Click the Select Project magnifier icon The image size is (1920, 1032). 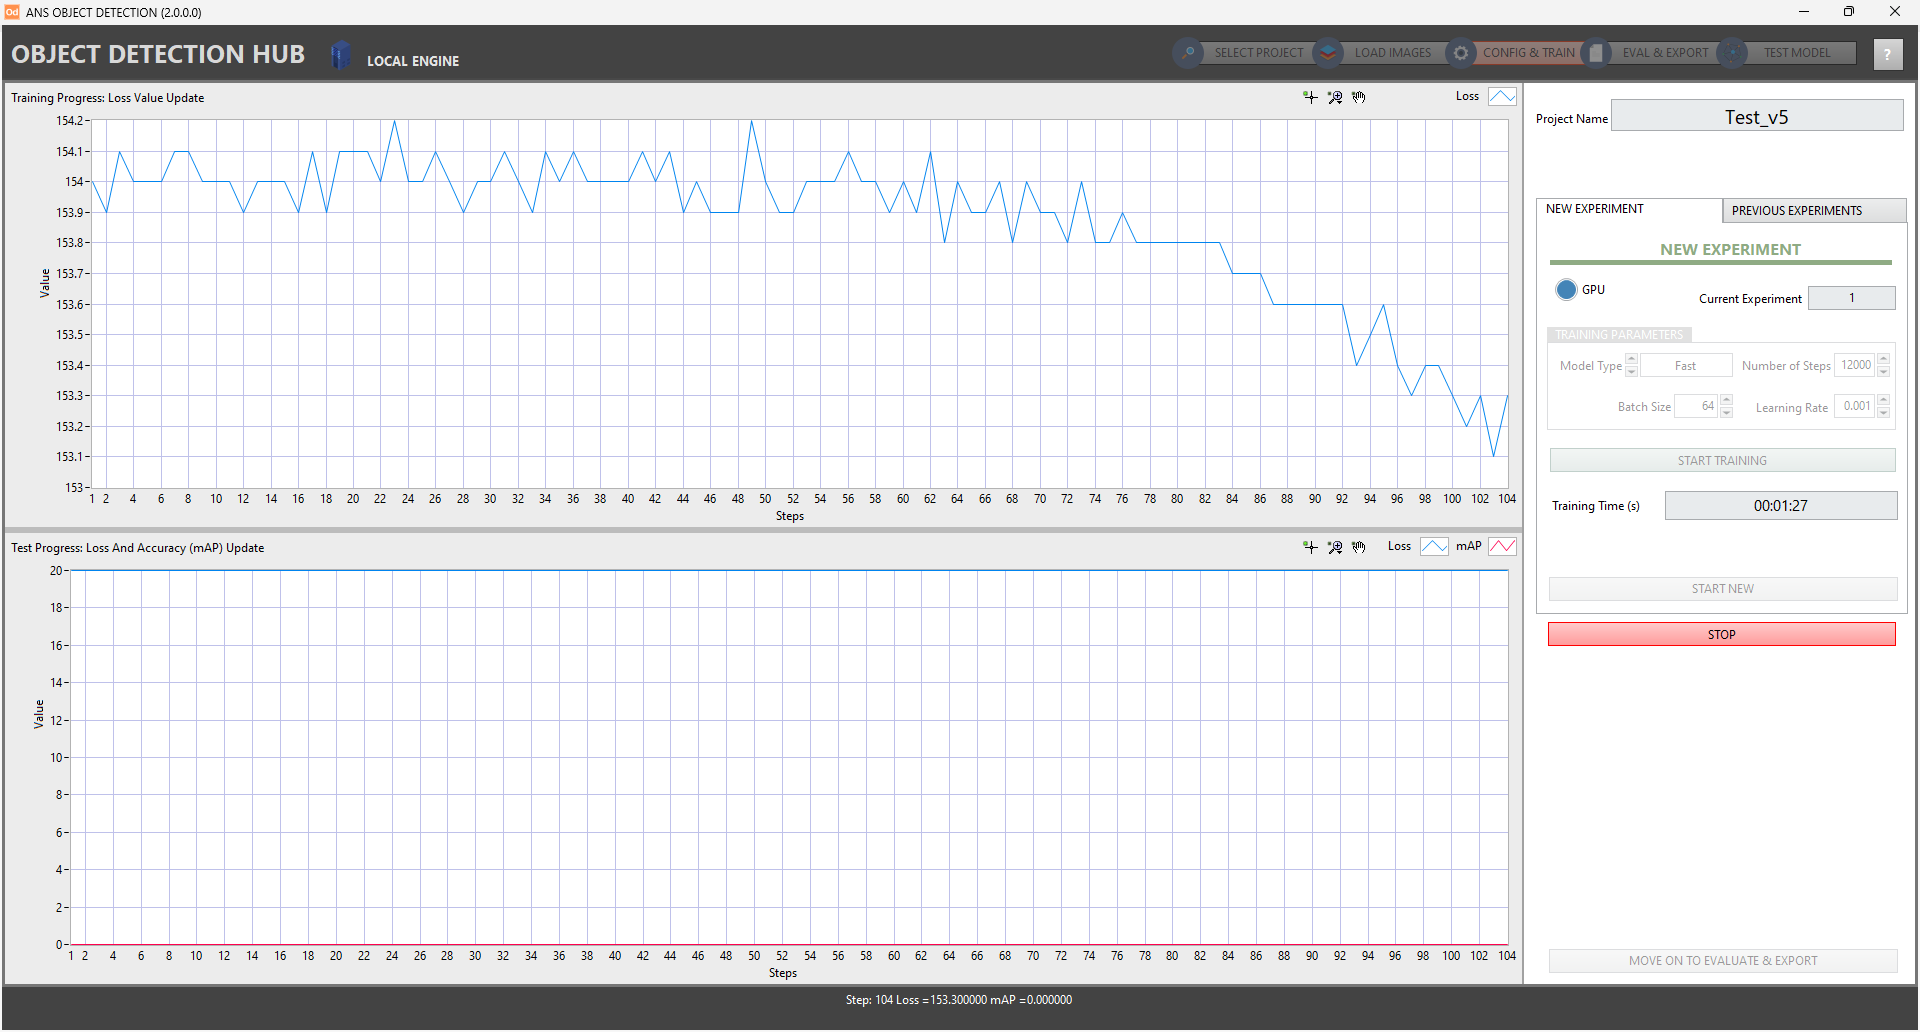click(1188, 53)
